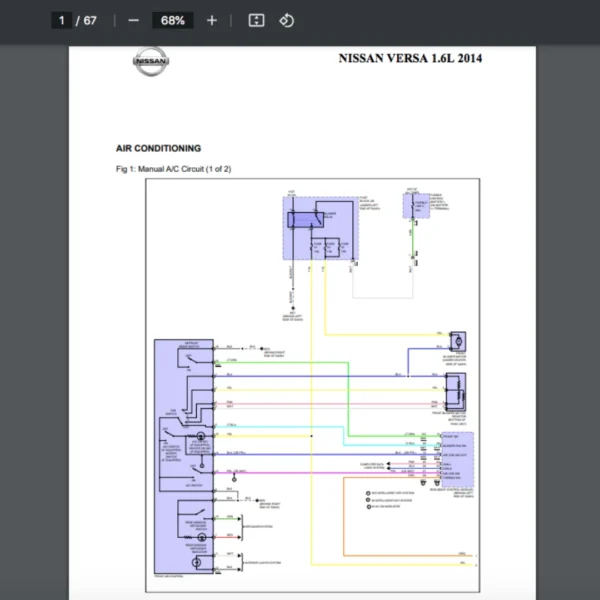Click the page number input field

62,20
